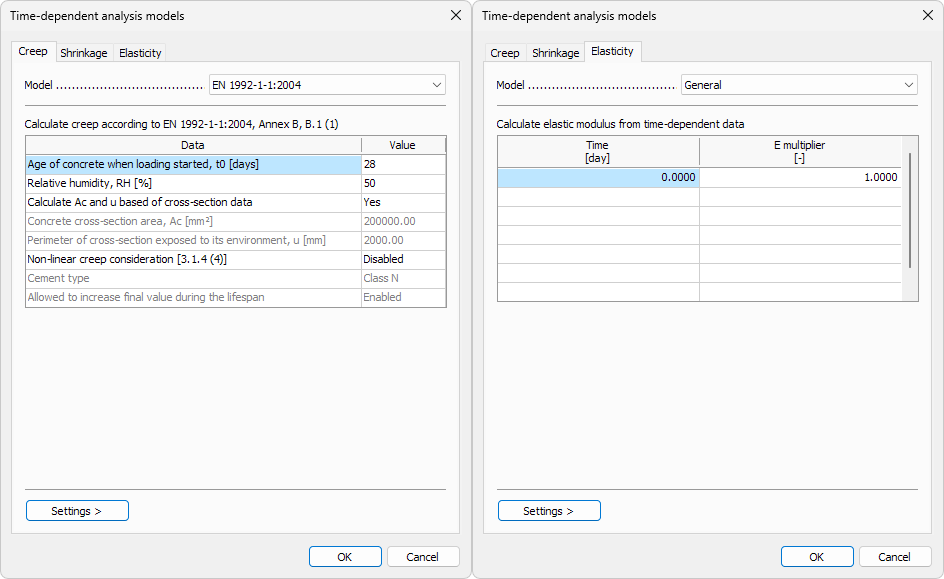Image resolution: width=944 pixels, height=579 pixels.
Task: Close the right Time-dependent analysis dialog
Action: tap(927, 15)
